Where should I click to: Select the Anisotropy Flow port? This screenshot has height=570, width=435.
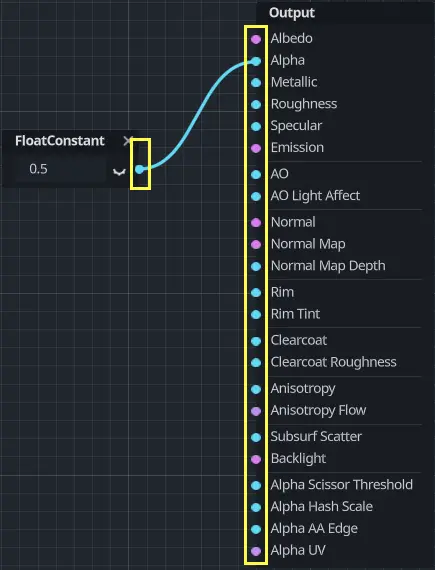pos(256,411)
